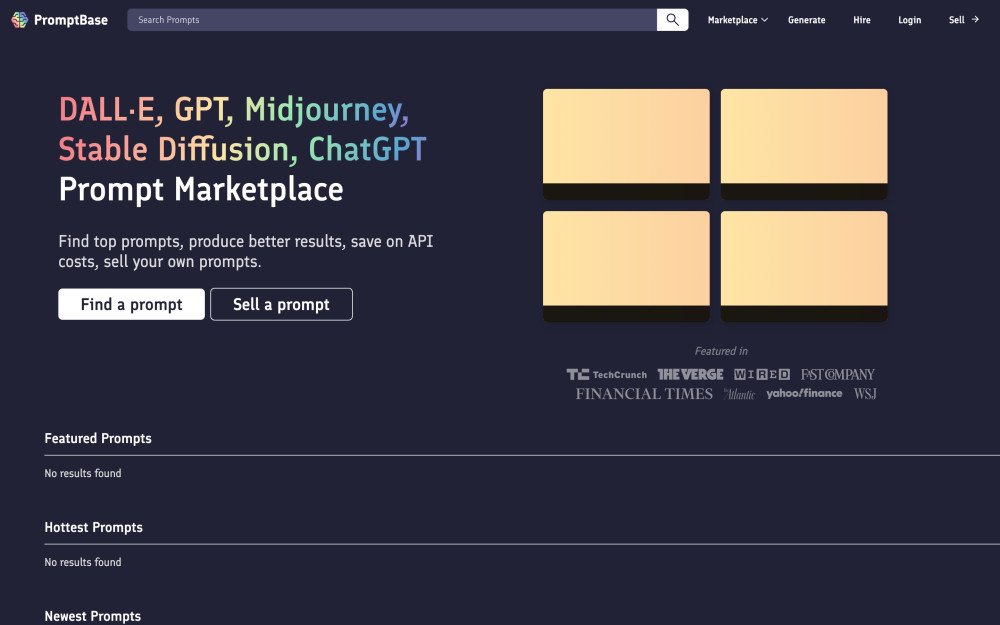Click the Find a prompt button

131,304
